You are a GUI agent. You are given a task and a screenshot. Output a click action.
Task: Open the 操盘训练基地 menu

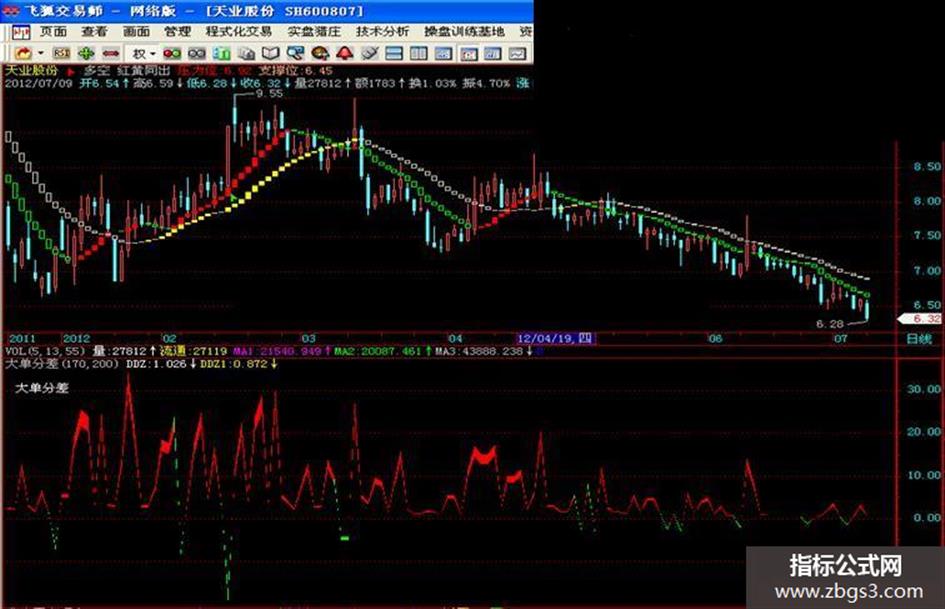(x=464, y=31)
